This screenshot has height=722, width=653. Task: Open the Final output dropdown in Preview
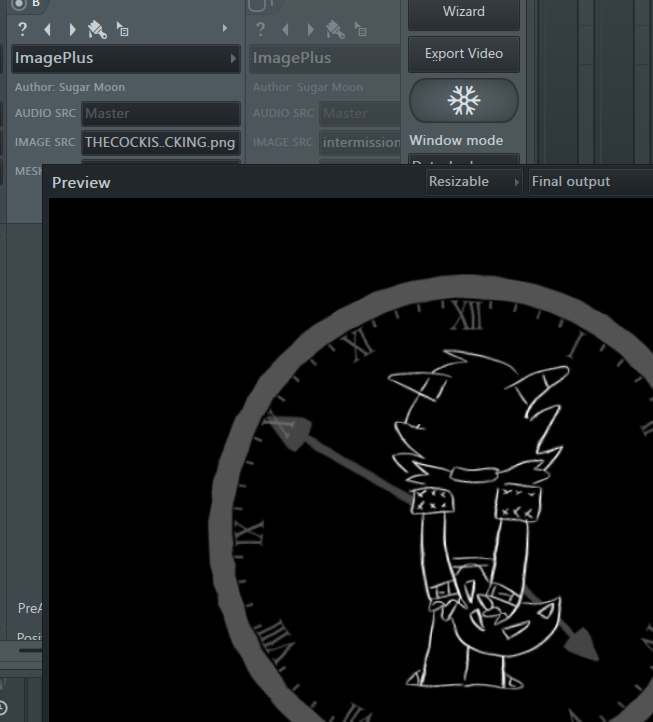click(x=591, y=182)
